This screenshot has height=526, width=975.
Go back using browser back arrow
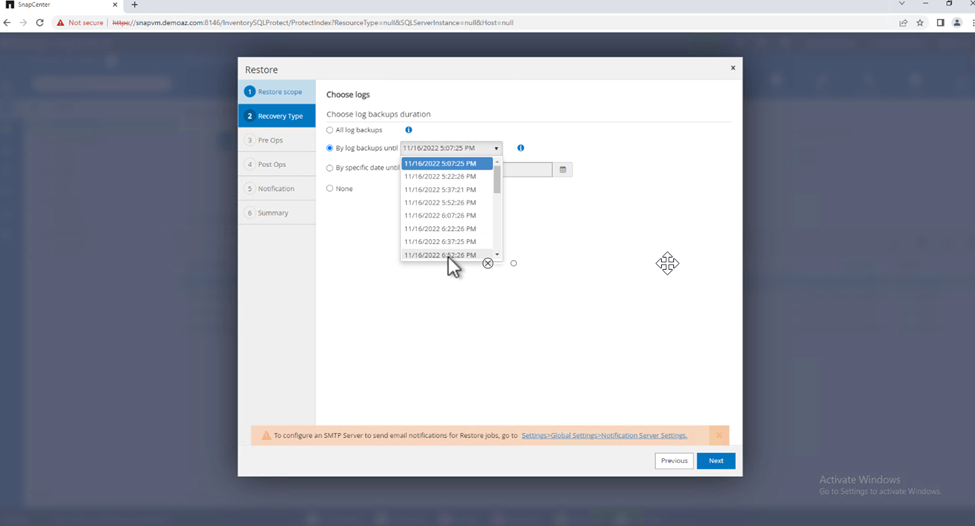click(7, 22)
